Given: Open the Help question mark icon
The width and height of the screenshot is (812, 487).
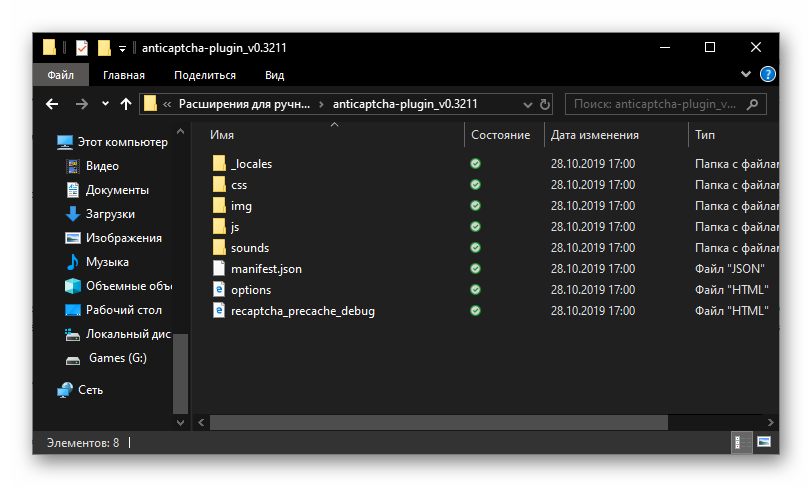Looking at the screenshot, I should click(767, 74).
